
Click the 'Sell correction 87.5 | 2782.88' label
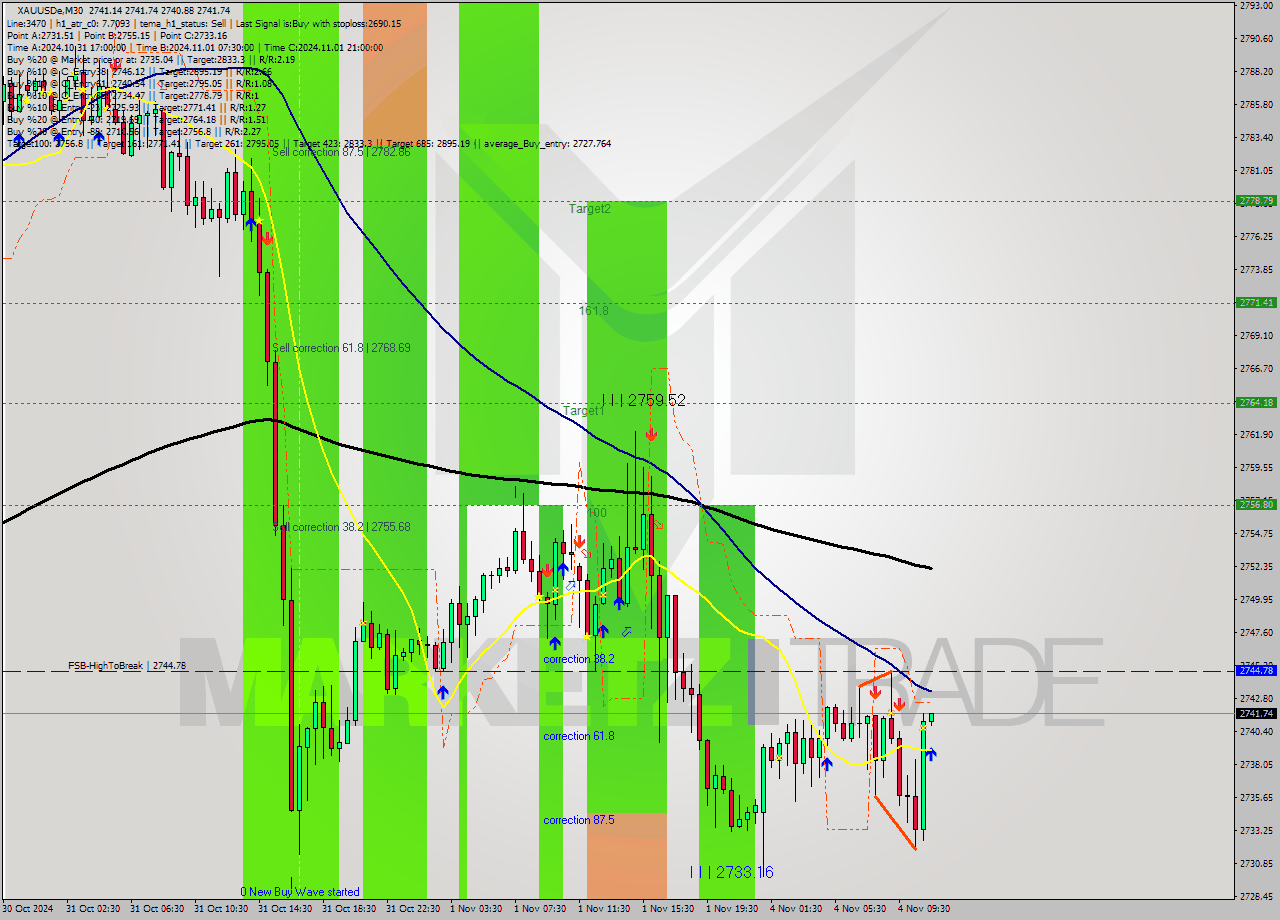tap(341, 152)
